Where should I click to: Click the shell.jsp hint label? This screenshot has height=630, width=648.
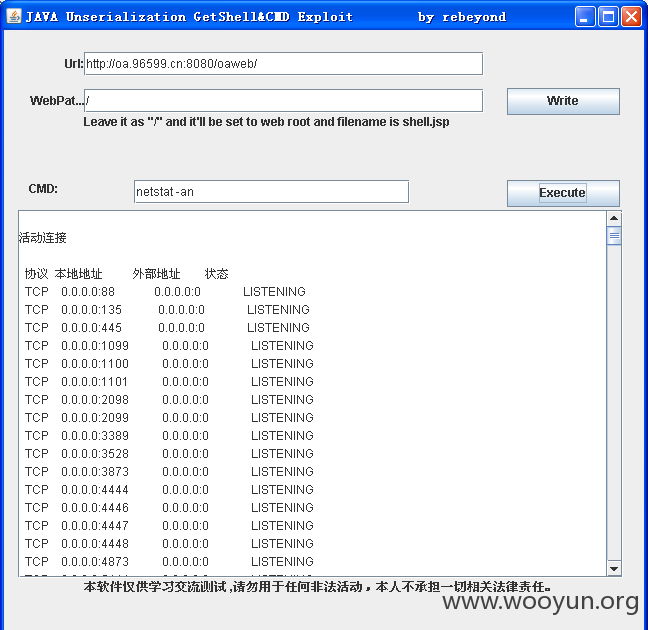pyautogui.click(x=266, y=122)
